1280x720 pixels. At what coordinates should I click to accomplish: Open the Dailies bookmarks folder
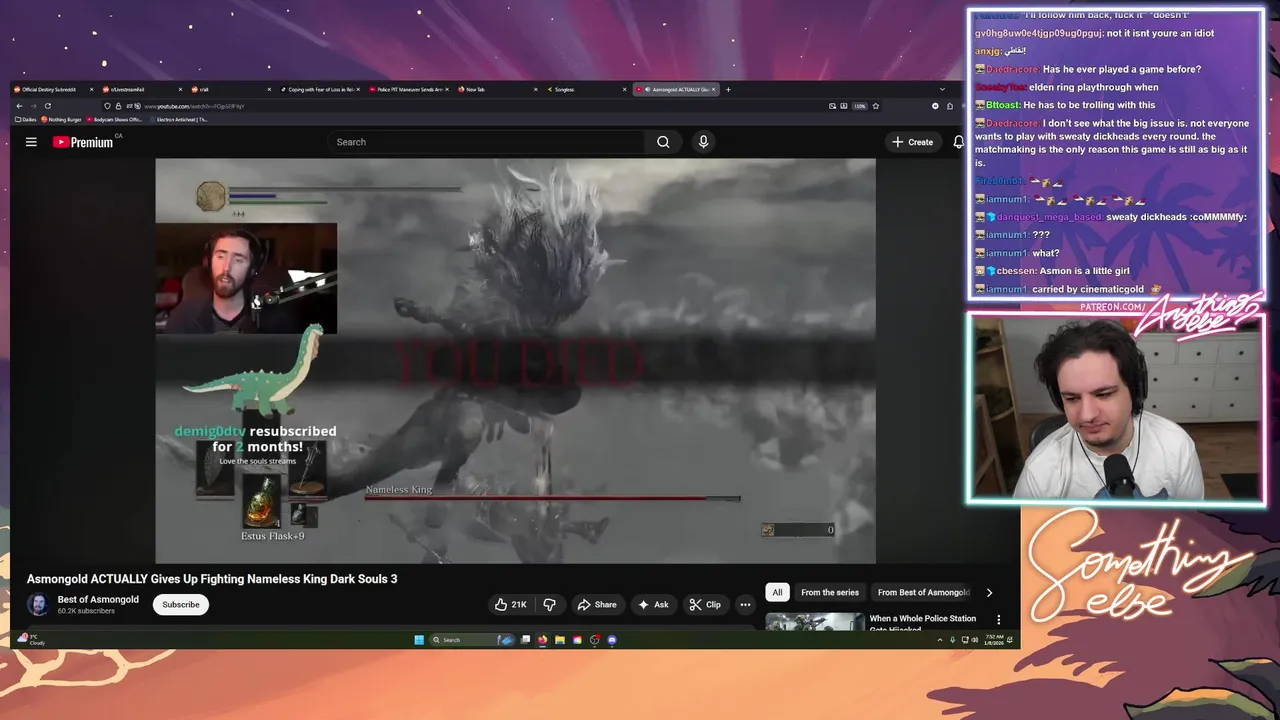point(25,119)
